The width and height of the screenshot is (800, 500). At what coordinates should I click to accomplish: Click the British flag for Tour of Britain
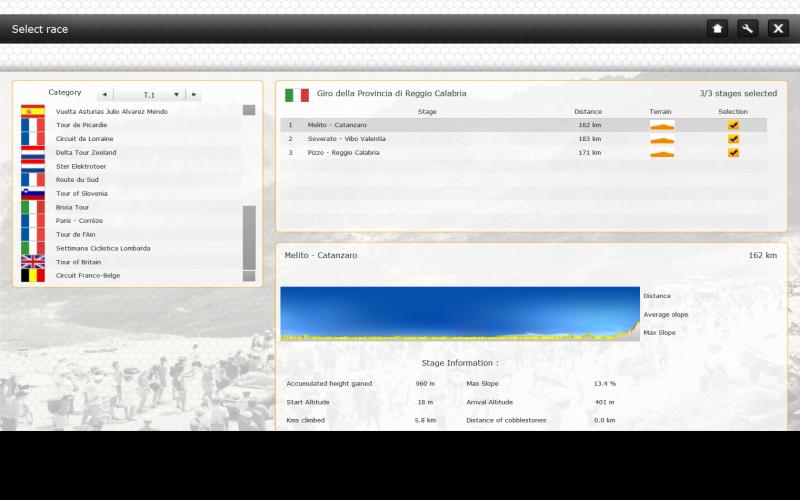[33, 262]
